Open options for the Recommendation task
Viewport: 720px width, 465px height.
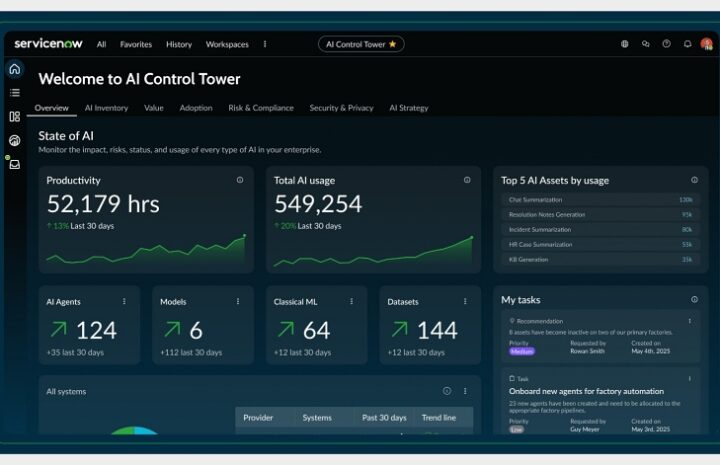pyautogui.click(x=690, y=321)
